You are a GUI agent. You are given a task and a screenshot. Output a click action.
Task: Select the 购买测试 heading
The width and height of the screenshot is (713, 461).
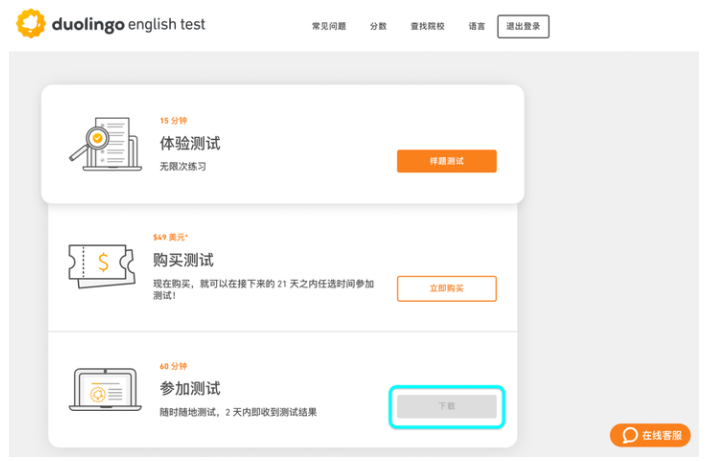pyautogui.click(x=183, y=260)
